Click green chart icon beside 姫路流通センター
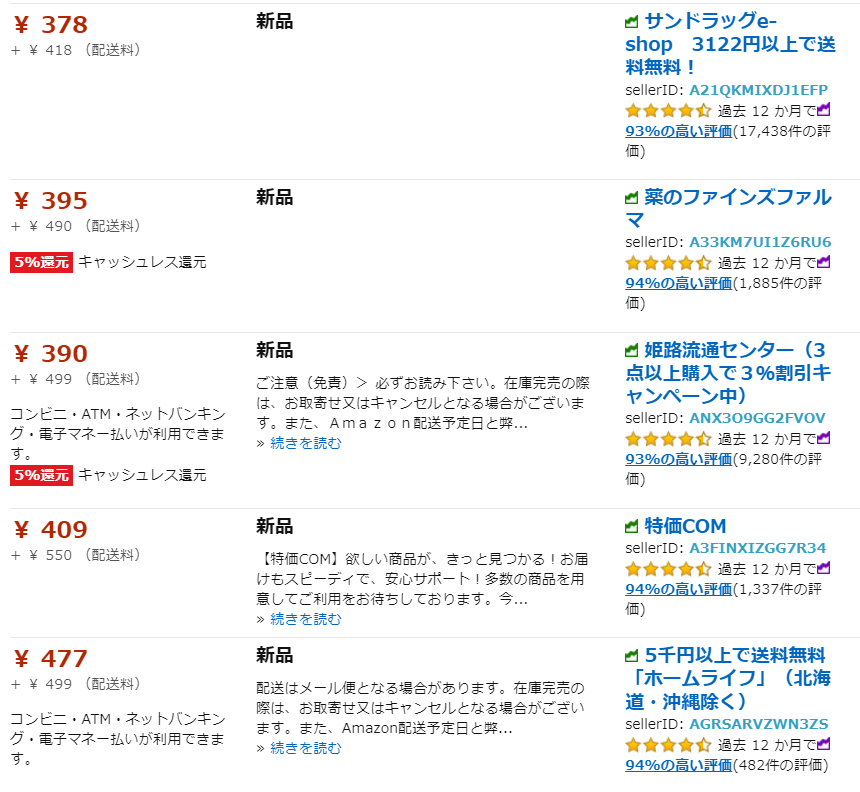860x792 pixels. 631,351
